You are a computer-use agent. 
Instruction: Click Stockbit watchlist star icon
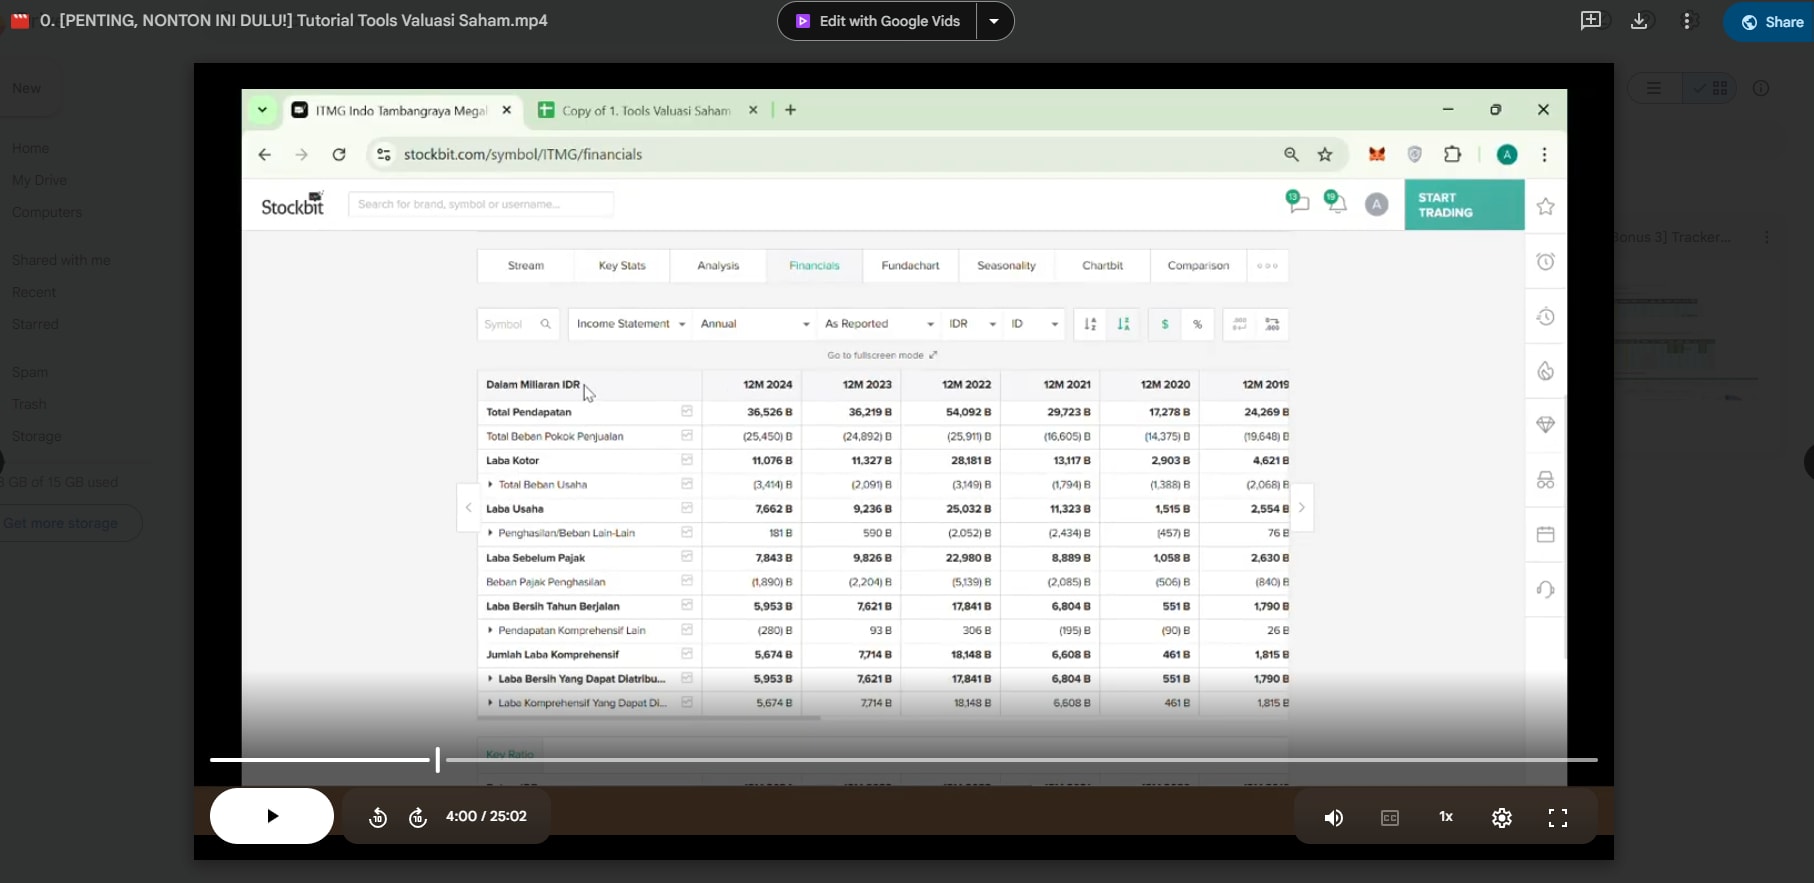(1546, 206)
